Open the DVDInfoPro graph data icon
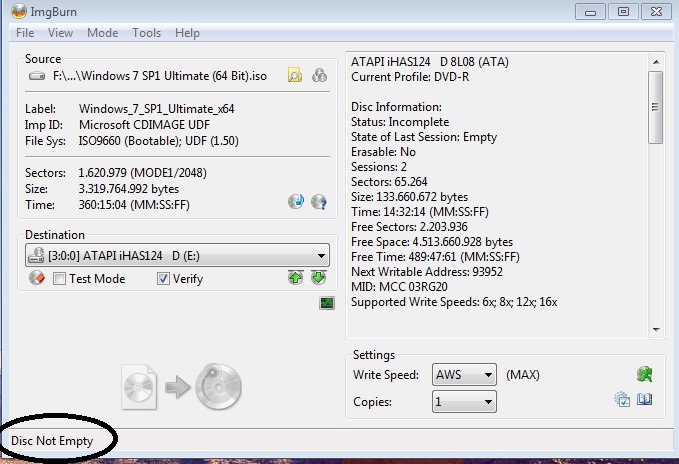This screenshot has height=464, width=679. [327, 303]
